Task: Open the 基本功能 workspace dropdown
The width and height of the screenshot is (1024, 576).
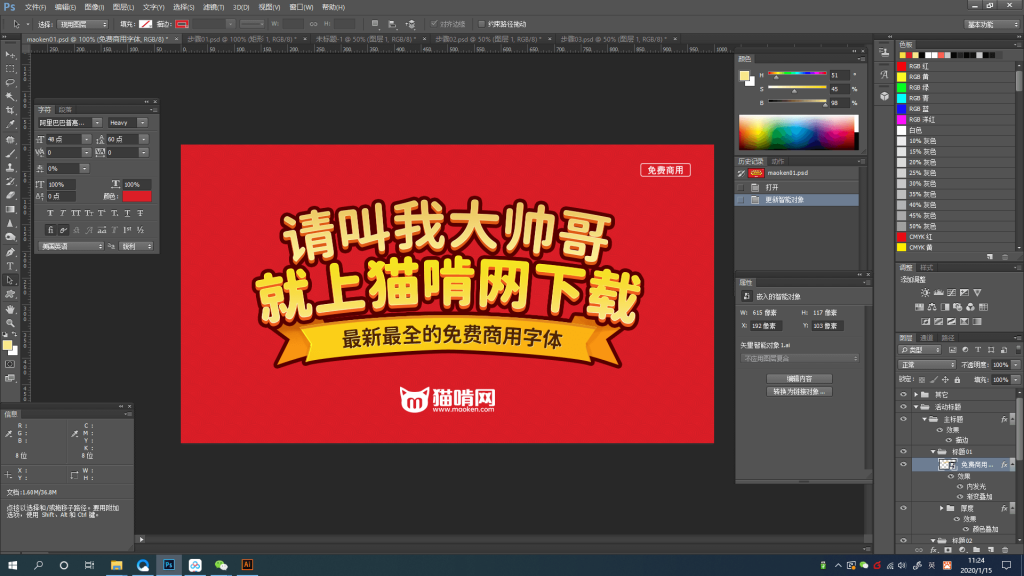Action: (x=992, y=24)
